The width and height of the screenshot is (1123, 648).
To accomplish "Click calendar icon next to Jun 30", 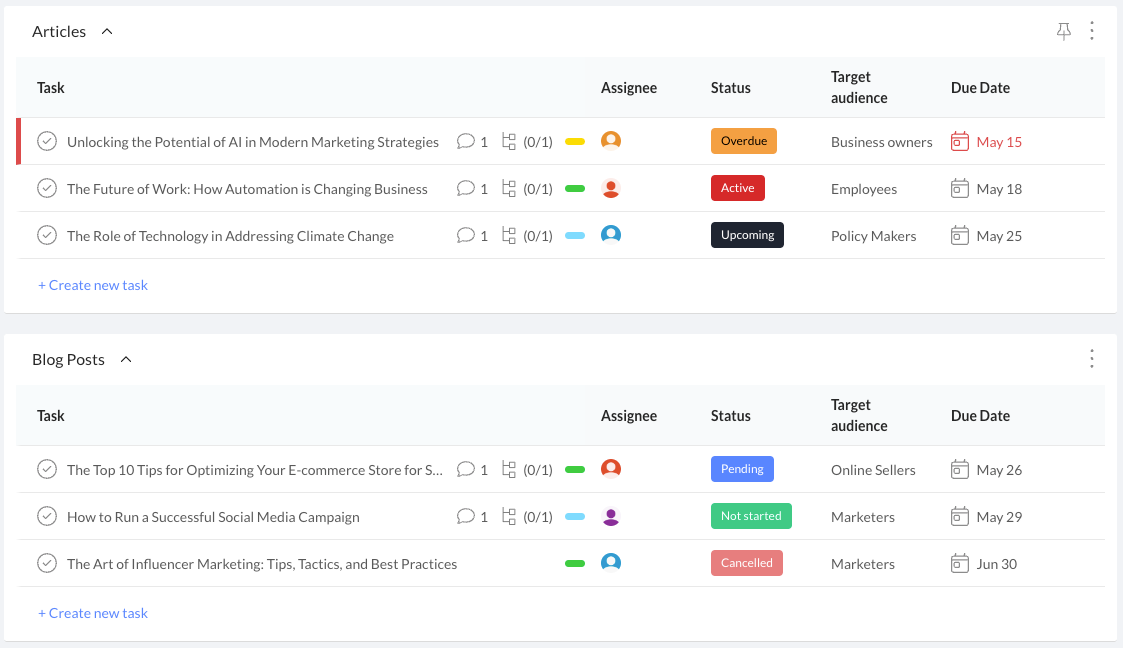I will (960, 564).
